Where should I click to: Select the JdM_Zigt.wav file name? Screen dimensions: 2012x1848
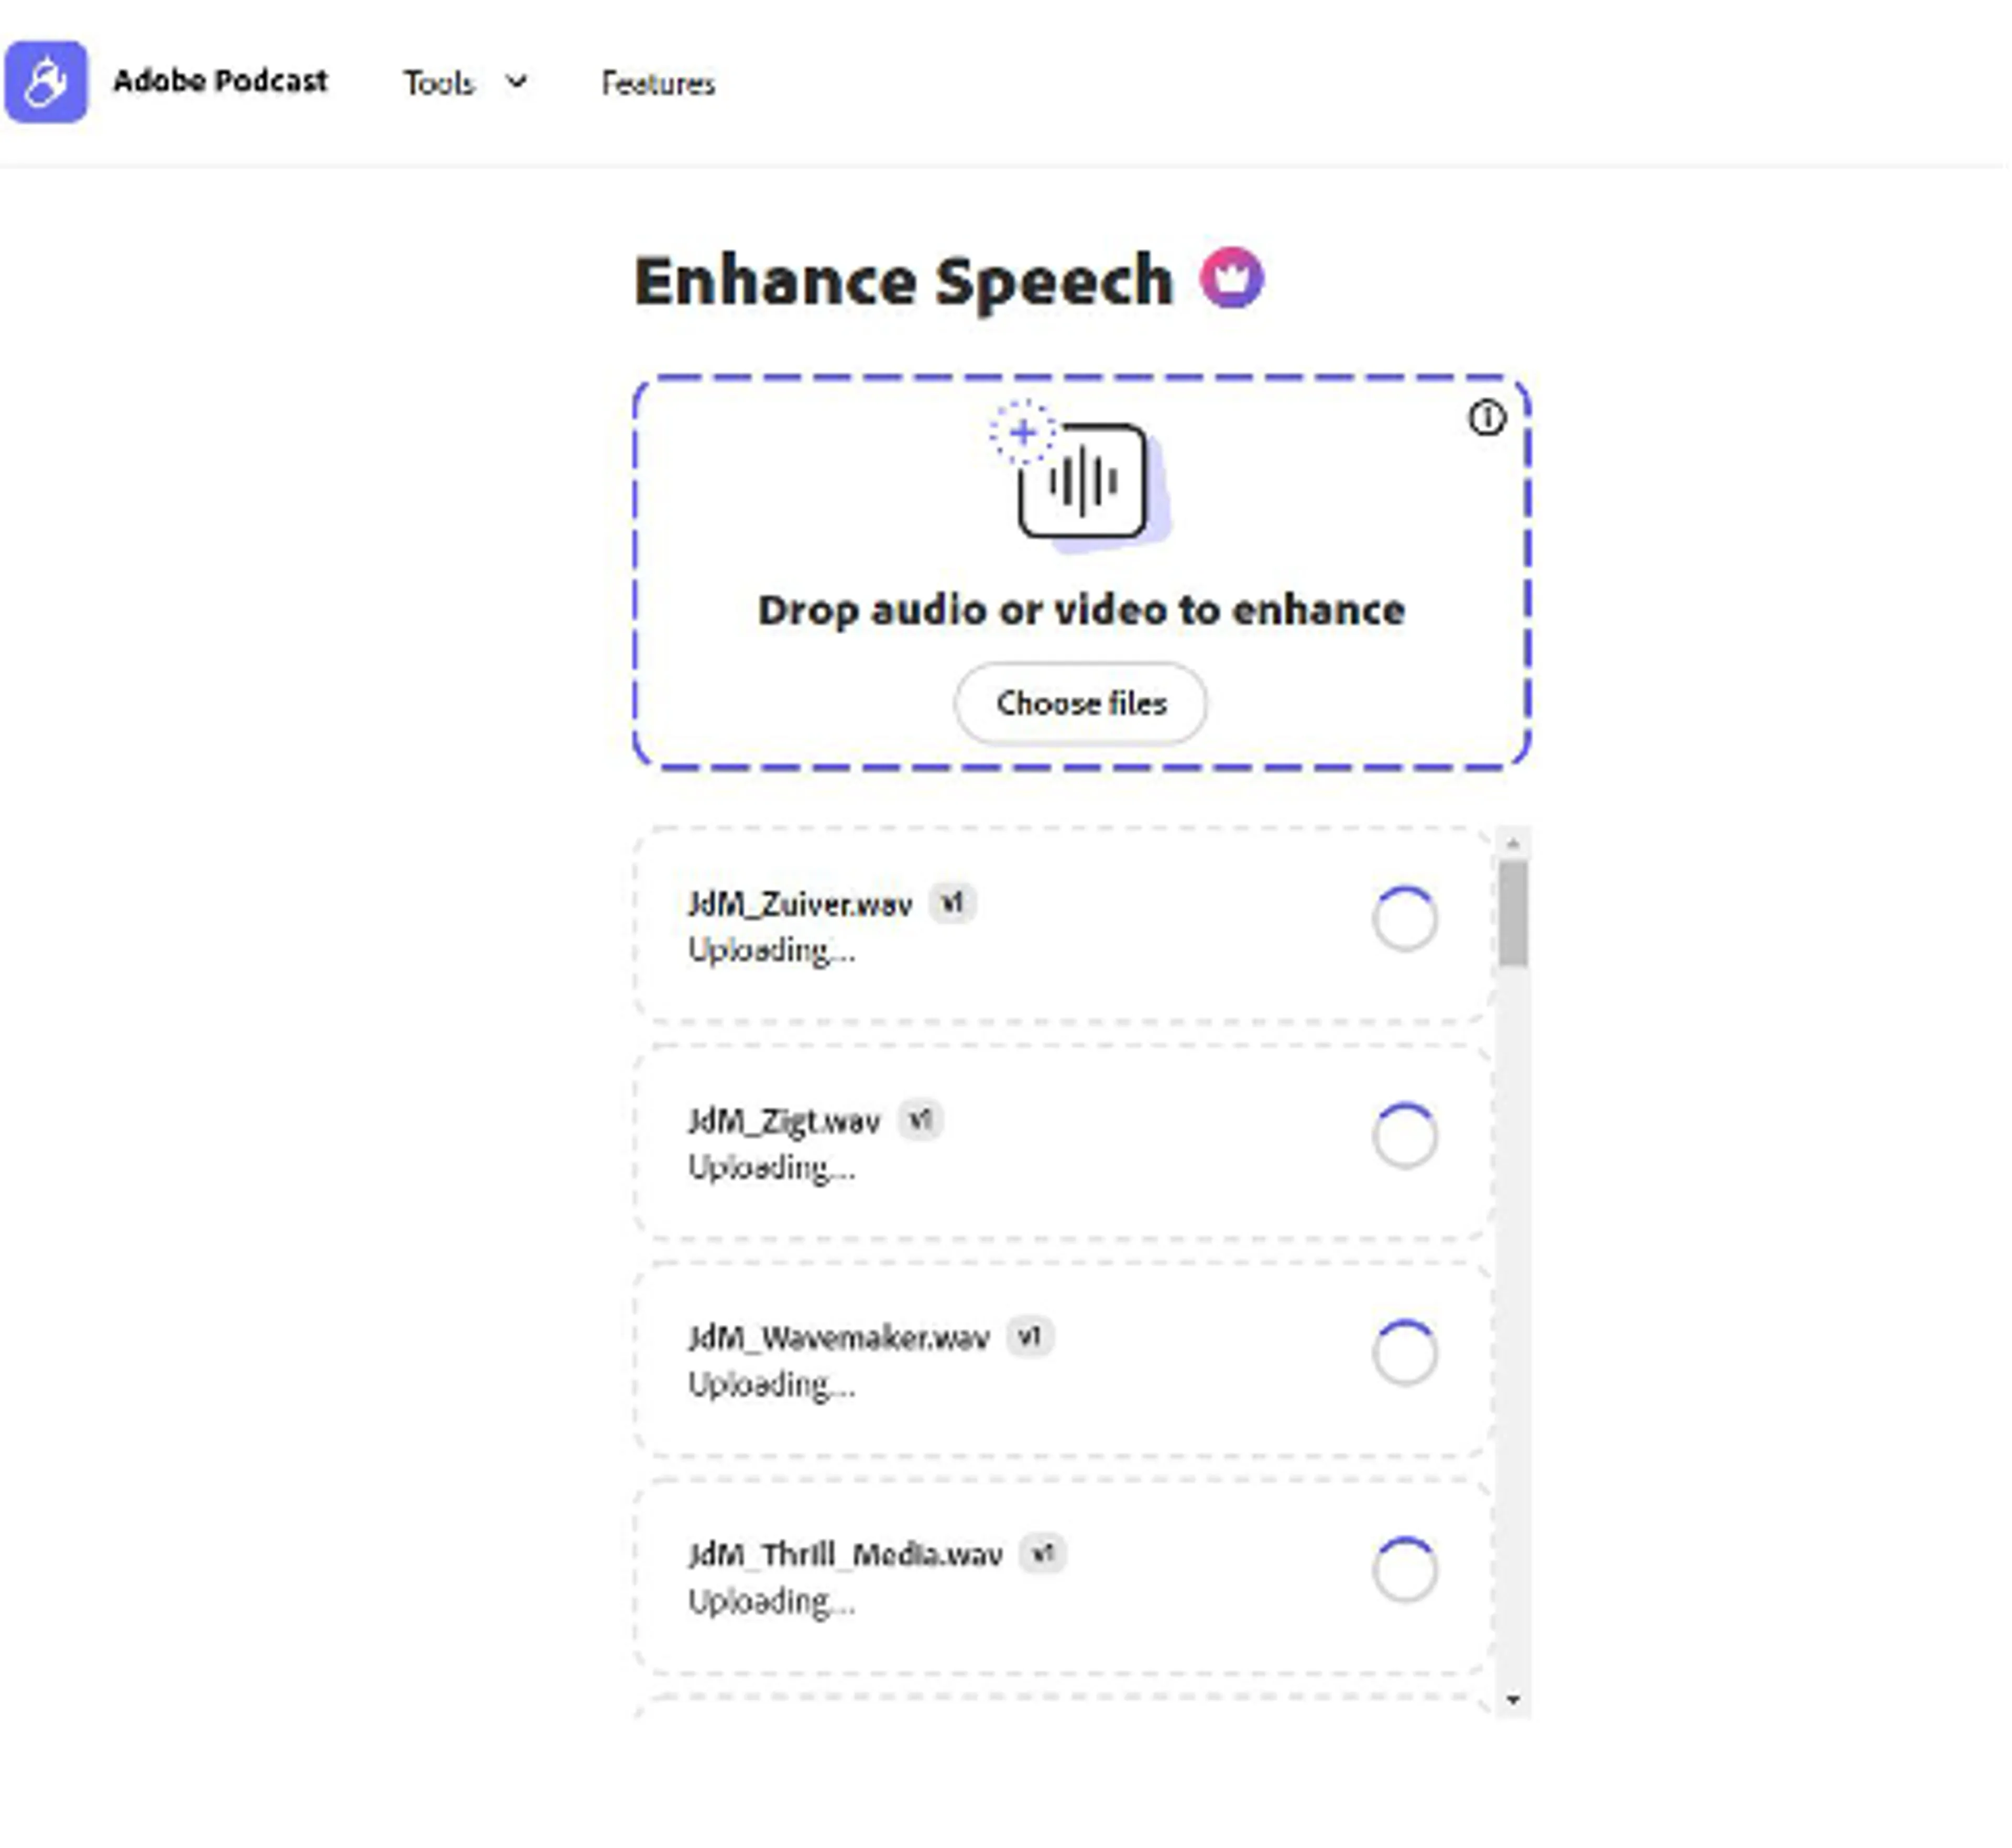tap(784, 1121)
